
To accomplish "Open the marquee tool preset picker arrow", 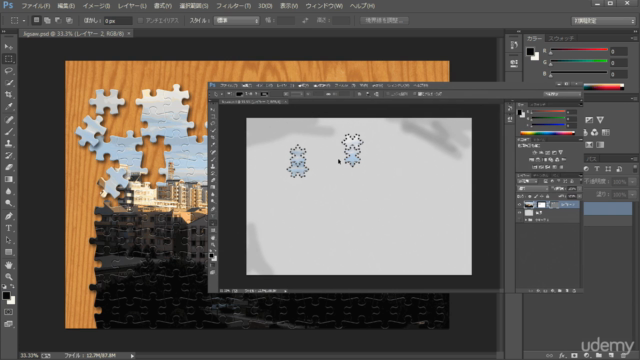I will 24,20.
